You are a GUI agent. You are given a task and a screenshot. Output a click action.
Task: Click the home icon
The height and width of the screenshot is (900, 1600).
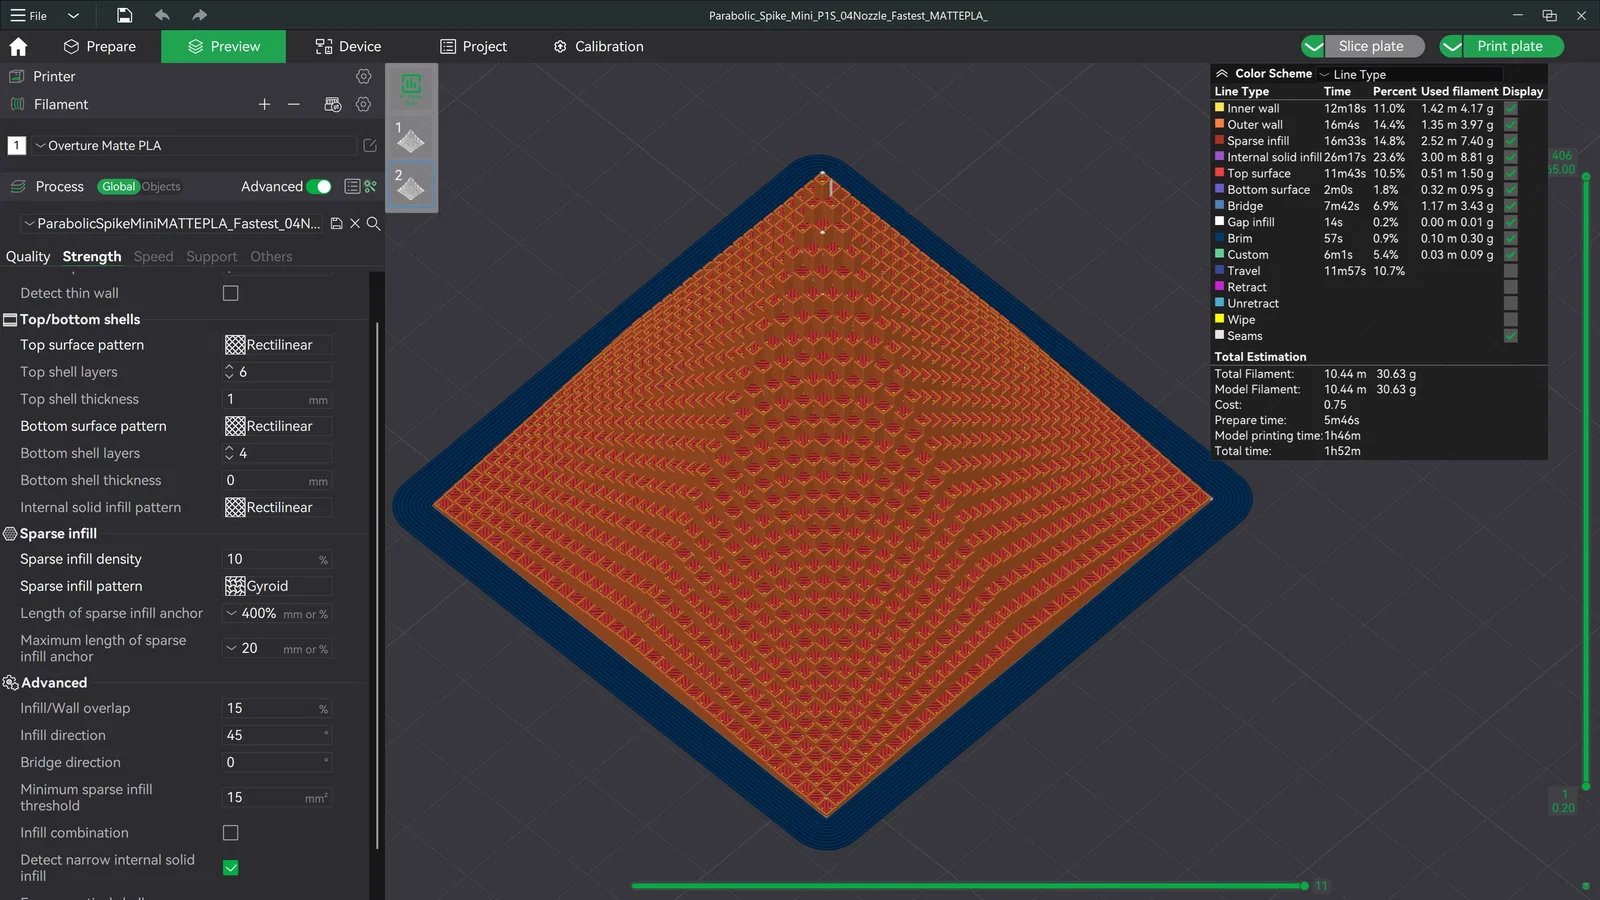click(18, 47)
